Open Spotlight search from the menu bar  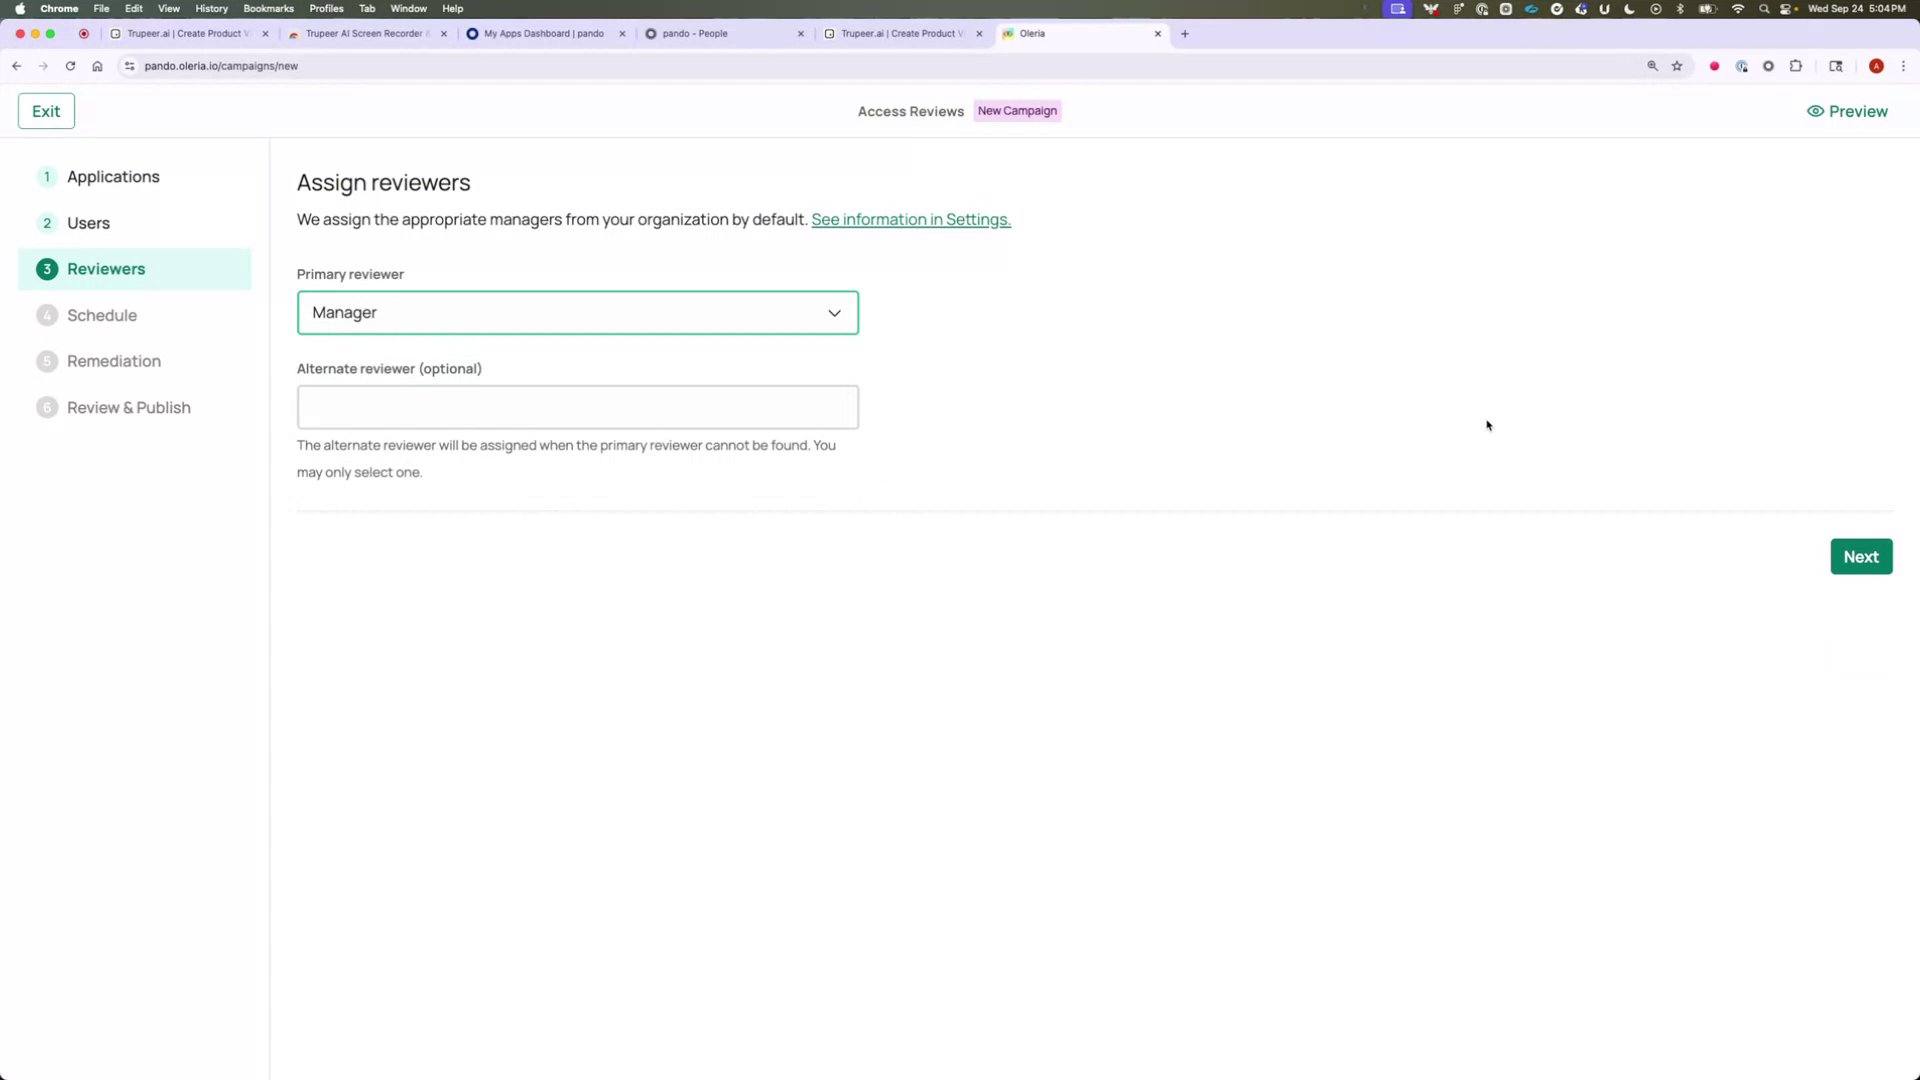pyautogui.click(x=1763, y=8)
